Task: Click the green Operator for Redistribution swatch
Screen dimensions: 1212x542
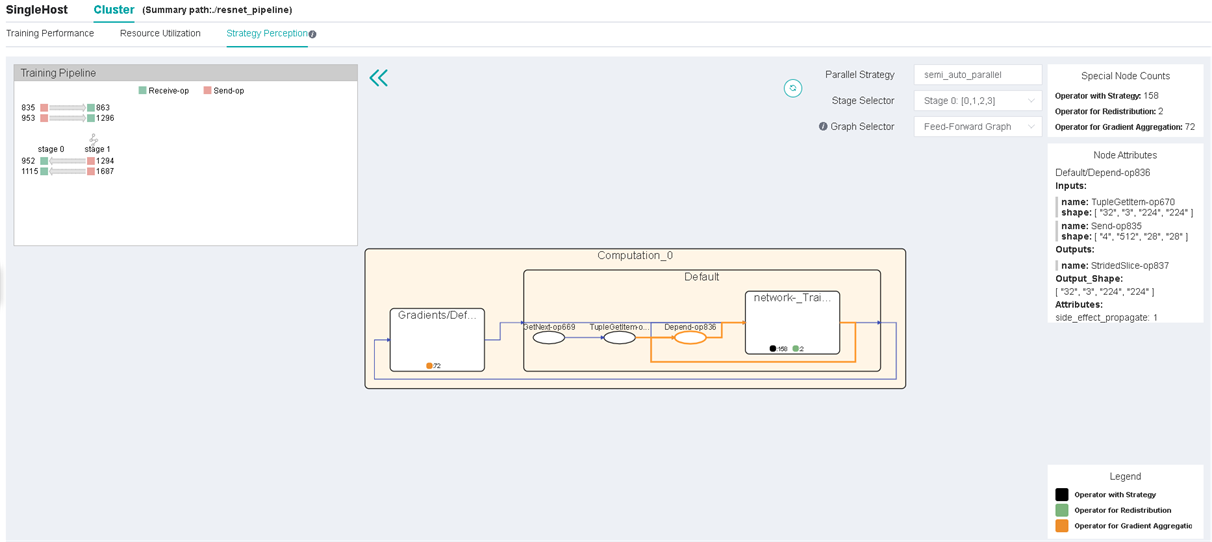Action: [x=1062, y=510]
